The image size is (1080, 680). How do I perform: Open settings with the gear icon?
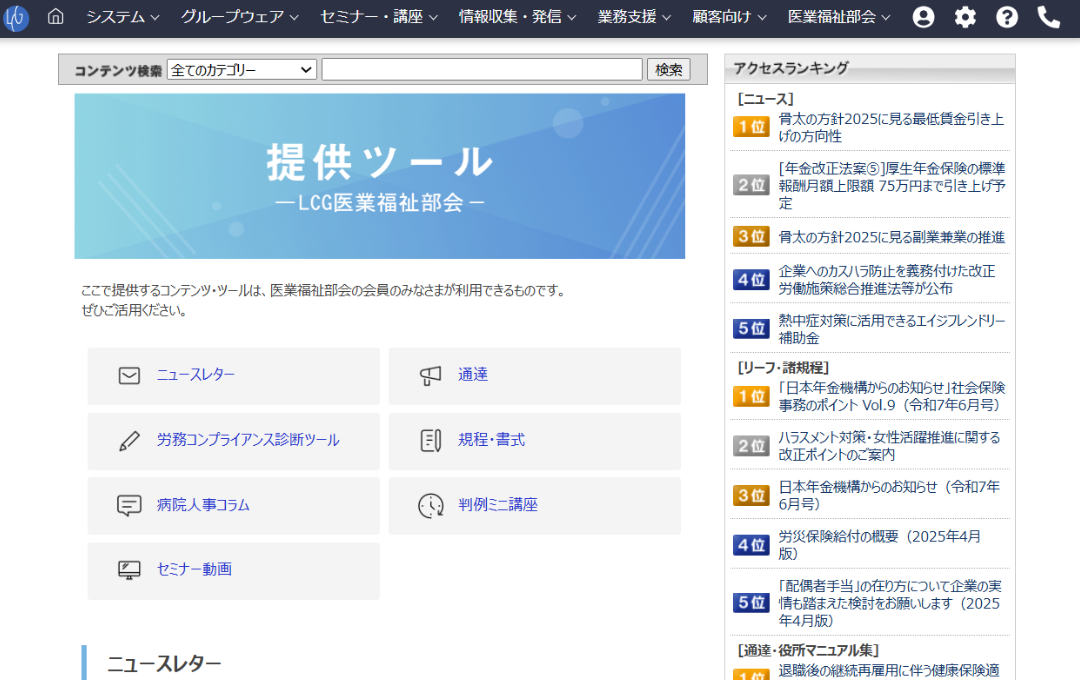(x=965, y=17)
